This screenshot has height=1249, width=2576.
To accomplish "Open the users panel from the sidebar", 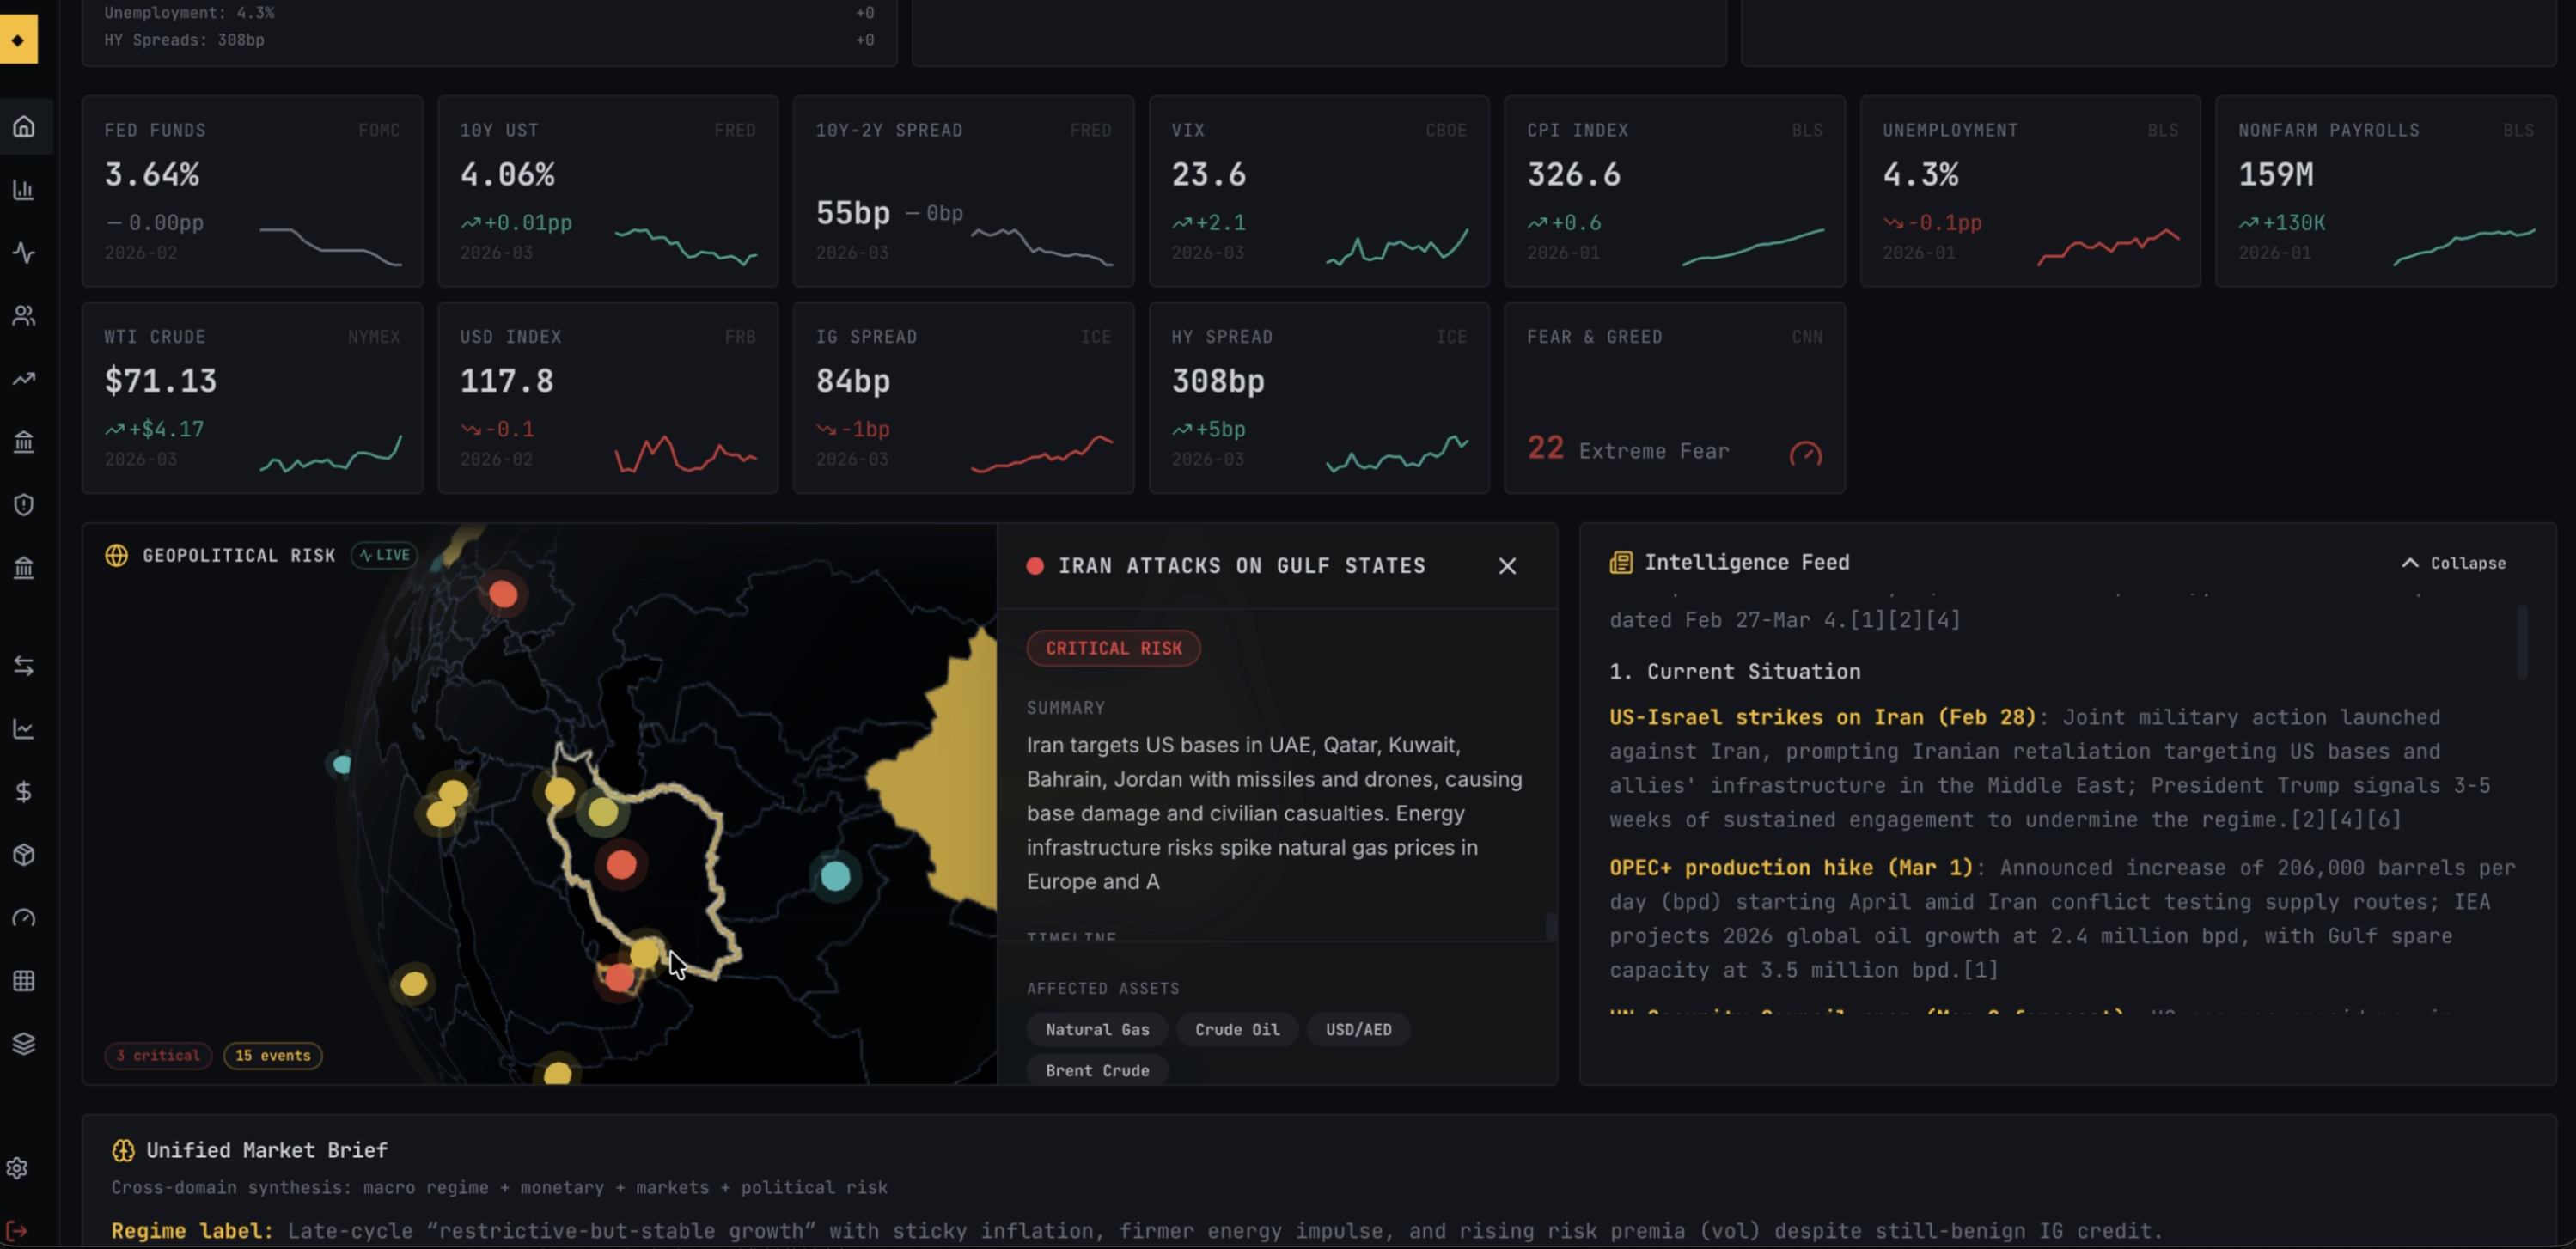I will point(24,316).
